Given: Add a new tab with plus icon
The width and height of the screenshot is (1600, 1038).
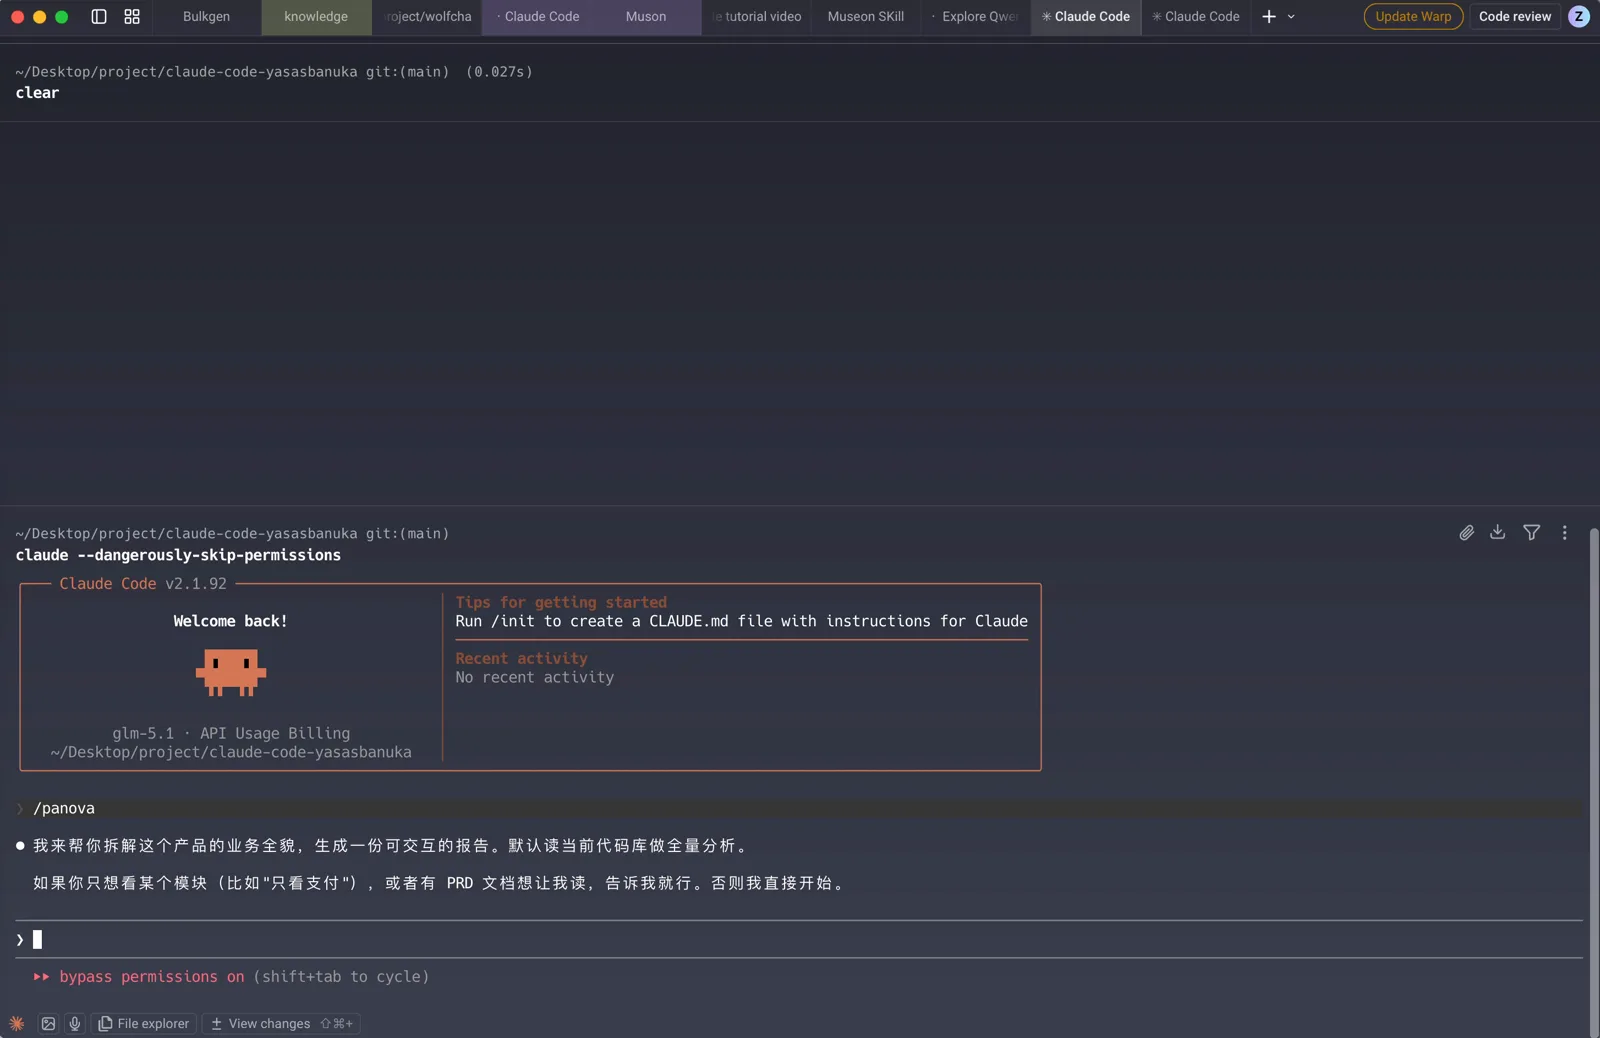Looking at the screenshot, I should (x=1269, y=16).
